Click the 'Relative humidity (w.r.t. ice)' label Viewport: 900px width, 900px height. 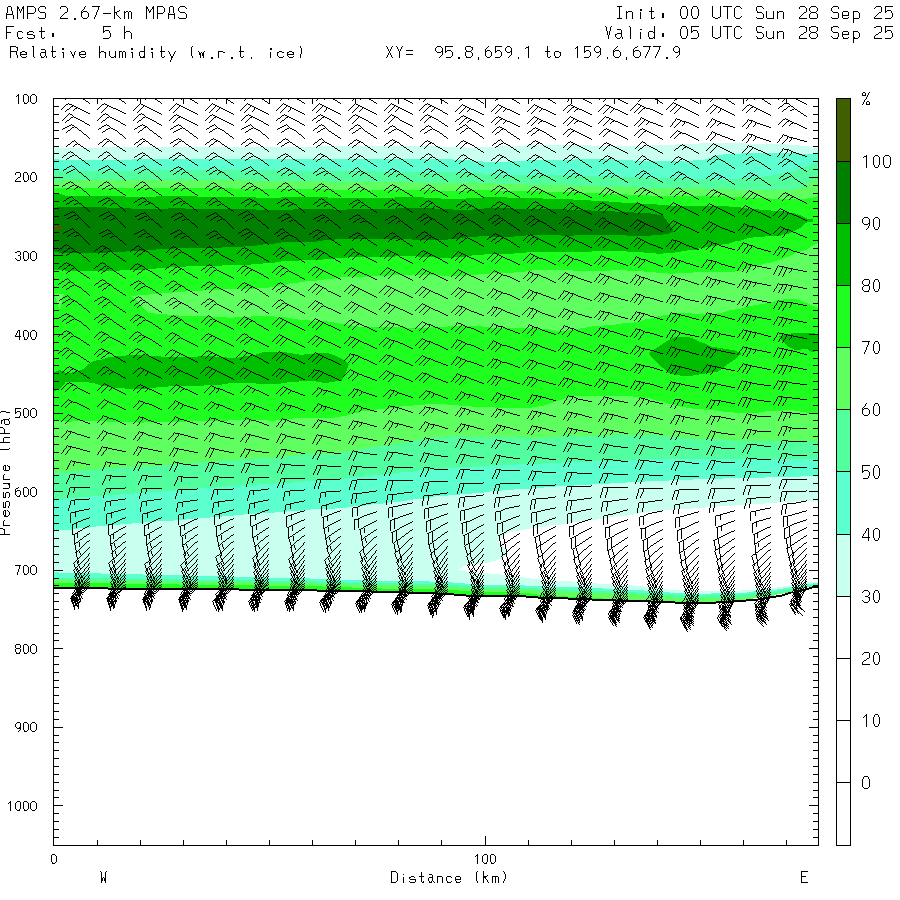(x=156, y=53)
